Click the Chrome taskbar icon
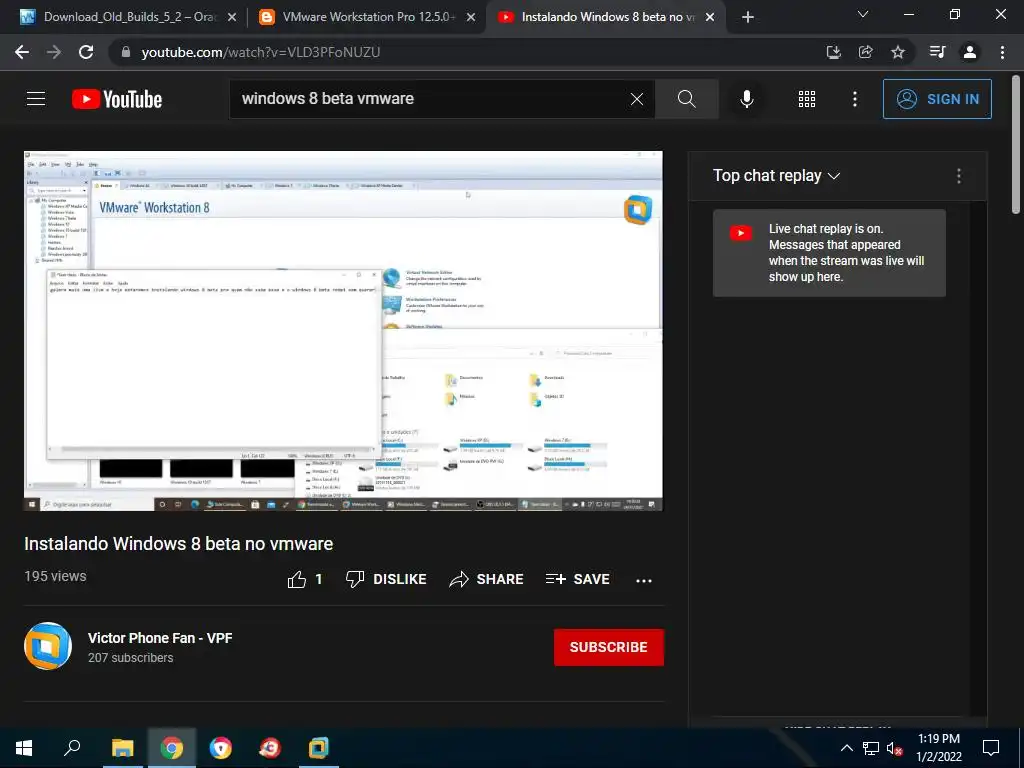This screenshot has width=1024, height=768. point(172,747)
